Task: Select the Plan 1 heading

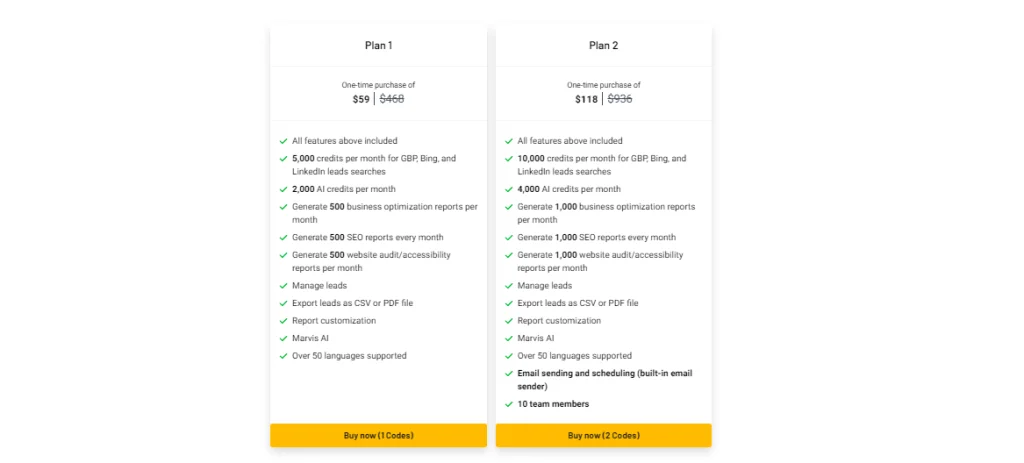Action: pyautogui.click(x=378, y=45)
